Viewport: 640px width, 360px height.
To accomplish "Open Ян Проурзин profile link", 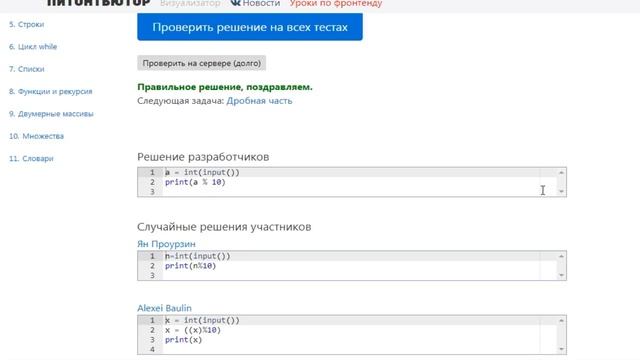I will [166, 244].
